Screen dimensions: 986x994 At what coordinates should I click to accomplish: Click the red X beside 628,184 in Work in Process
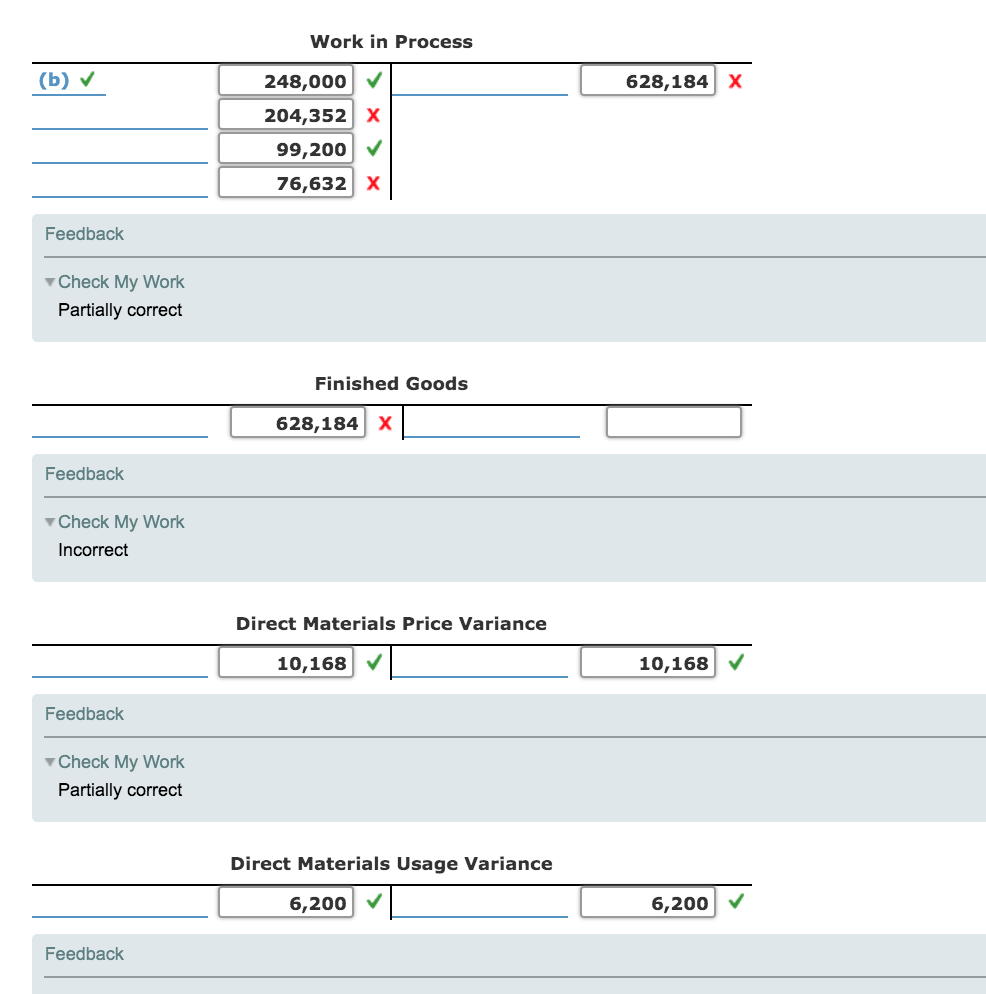coord(736,81)
